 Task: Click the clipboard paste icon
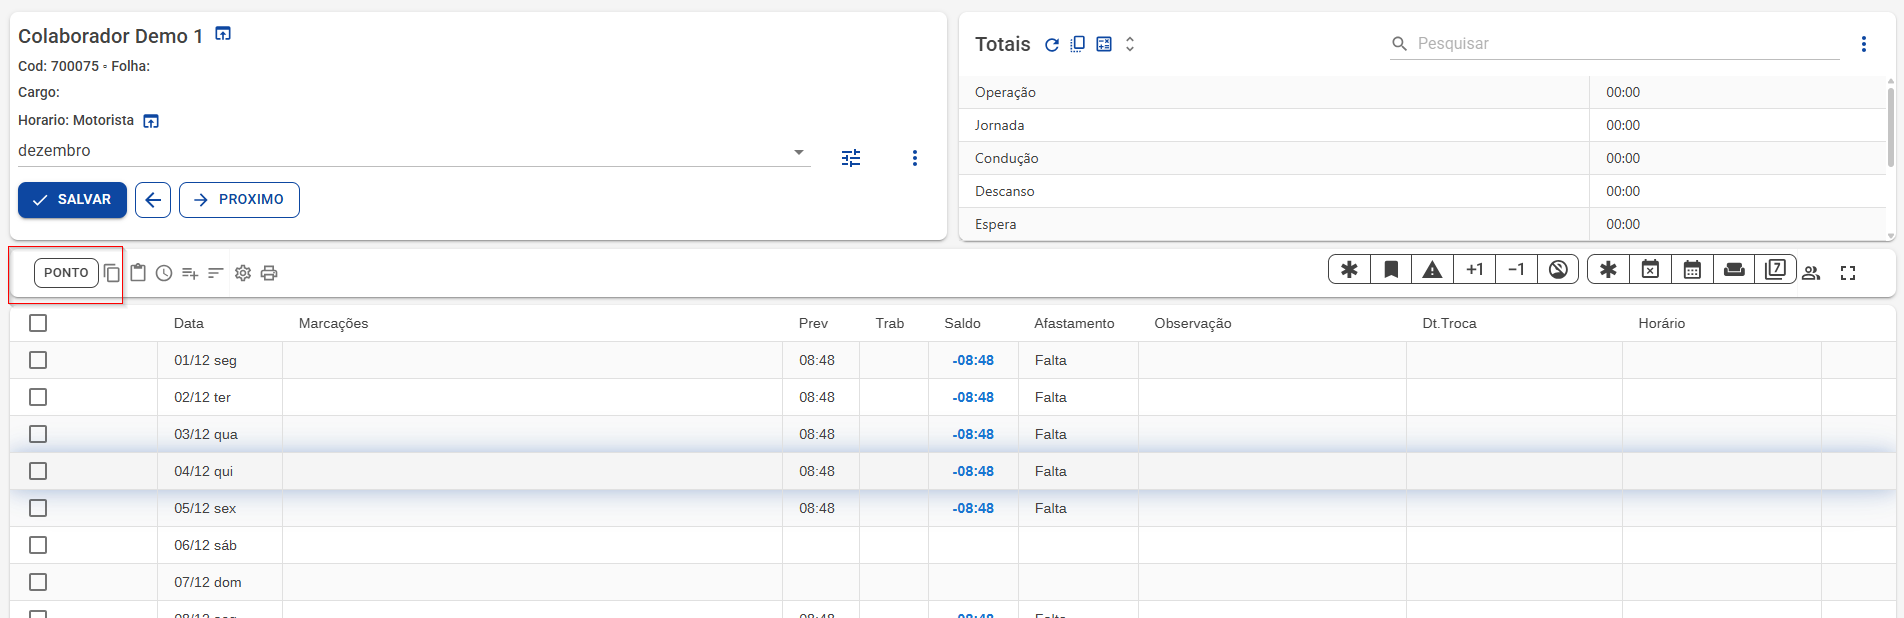click(x=138, y=273)
